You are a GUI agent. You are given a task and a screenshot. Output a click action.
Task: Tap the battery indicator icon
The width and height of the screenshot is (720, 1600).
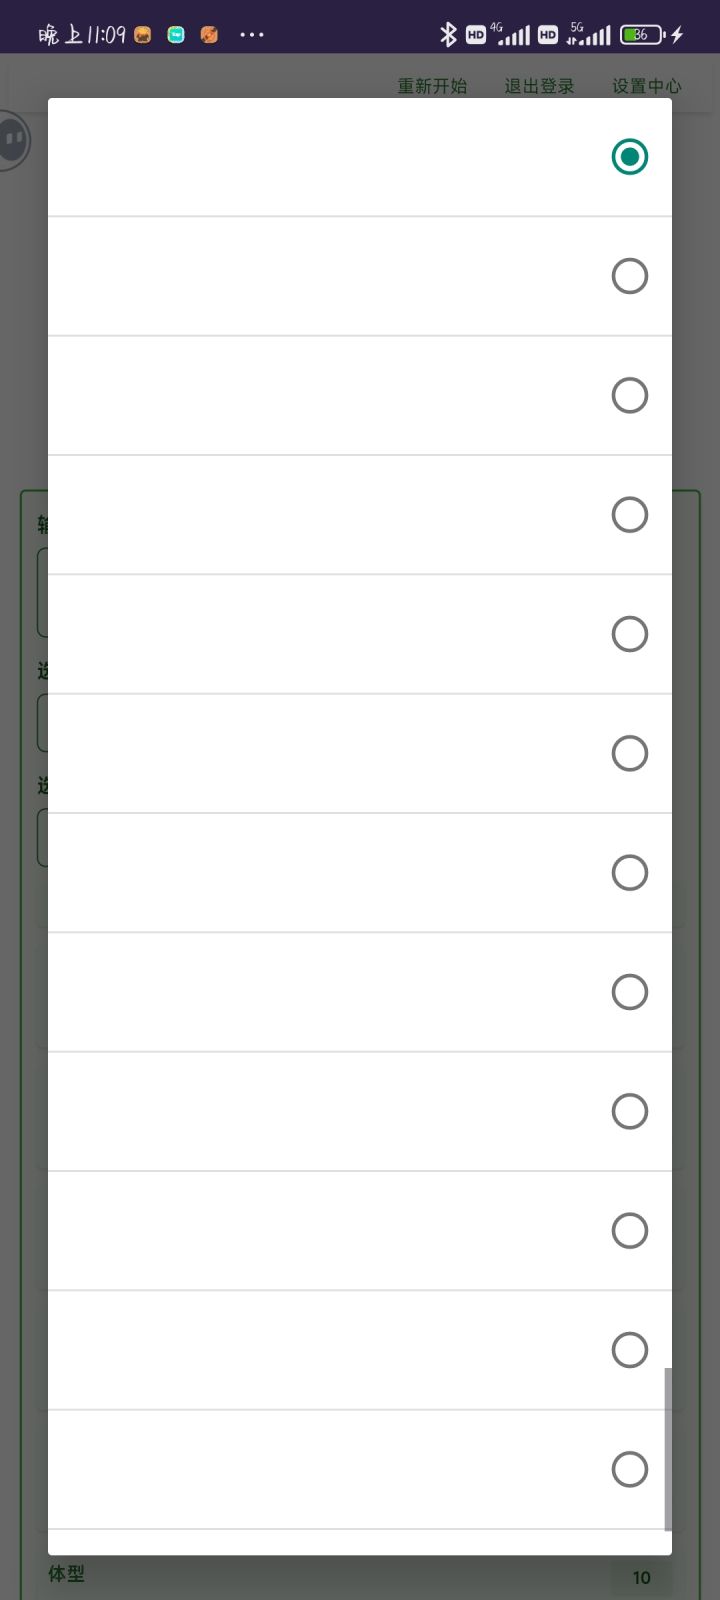(x=641, y=34)
